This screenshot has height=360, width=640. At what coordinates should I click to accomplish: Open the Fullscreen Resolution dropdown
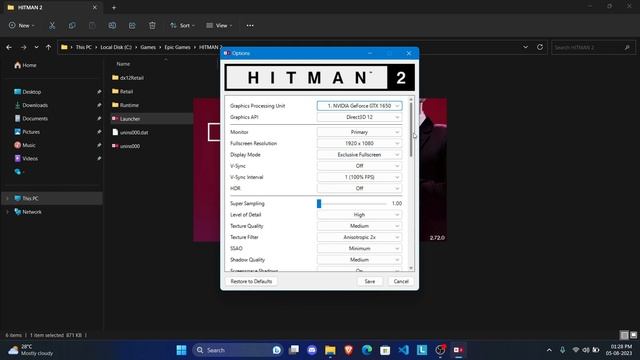(359, 143)
